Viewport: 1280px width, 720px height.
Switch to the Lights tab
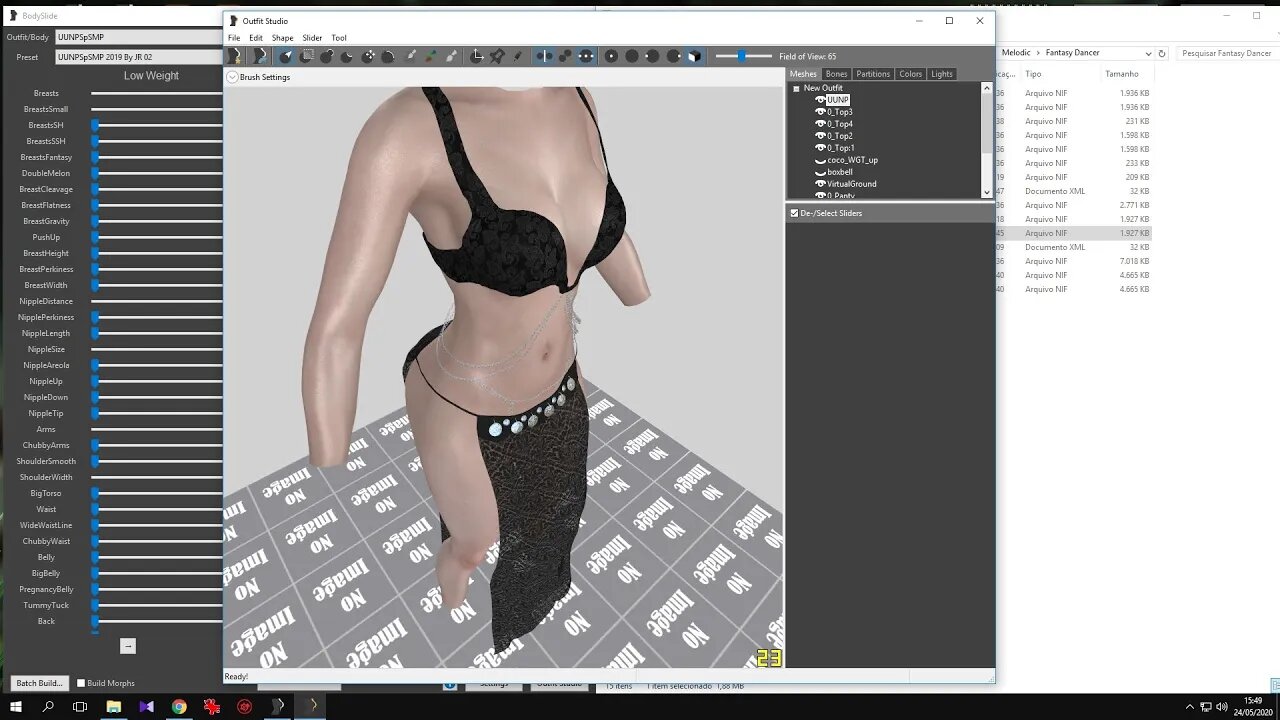(942, 74)
